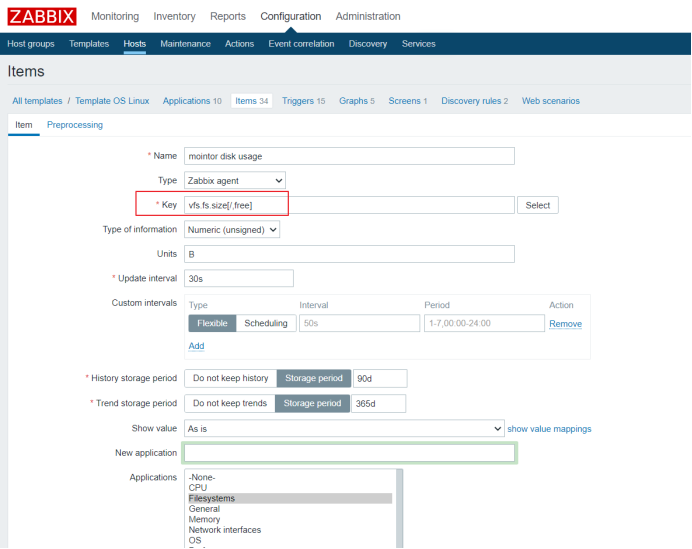Open the Items 34 link

[252, 101]
